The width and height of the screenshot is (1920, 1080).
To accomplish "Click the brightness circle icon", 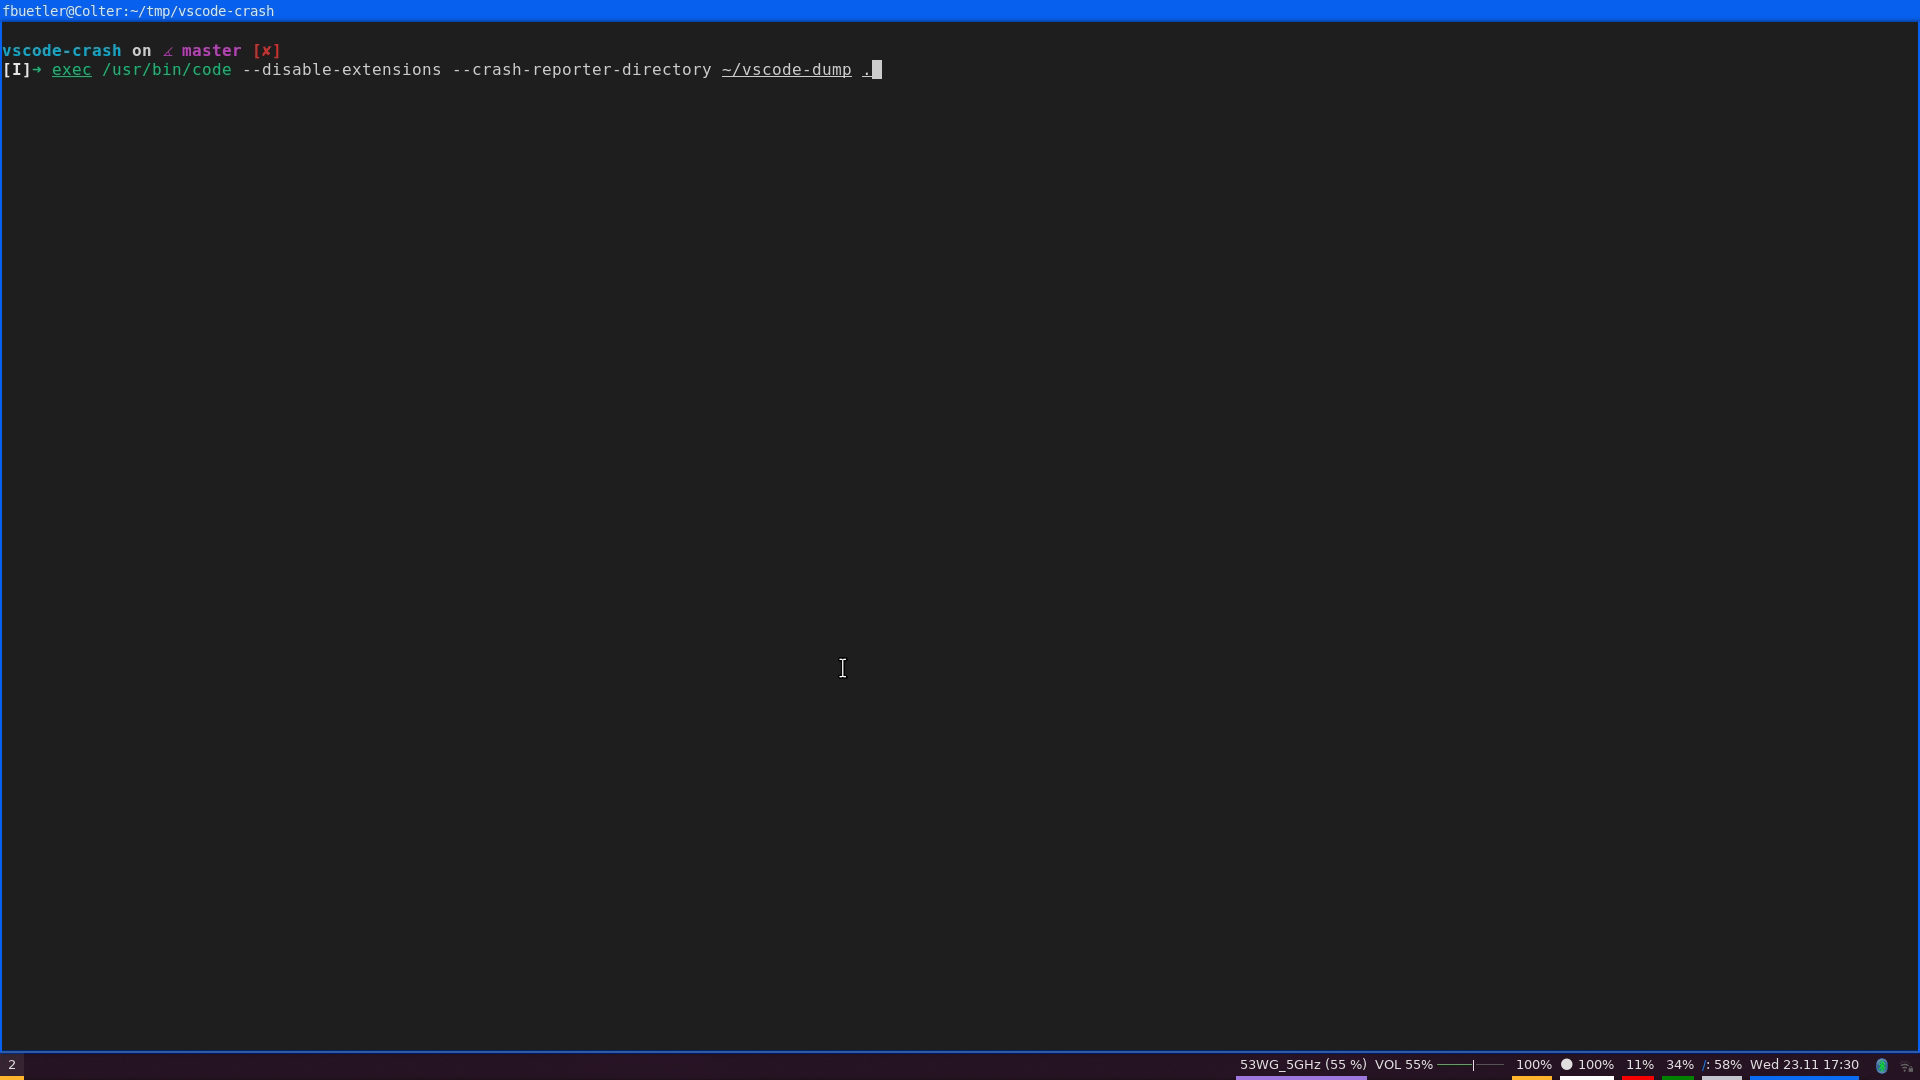I will [1567, 1065].
